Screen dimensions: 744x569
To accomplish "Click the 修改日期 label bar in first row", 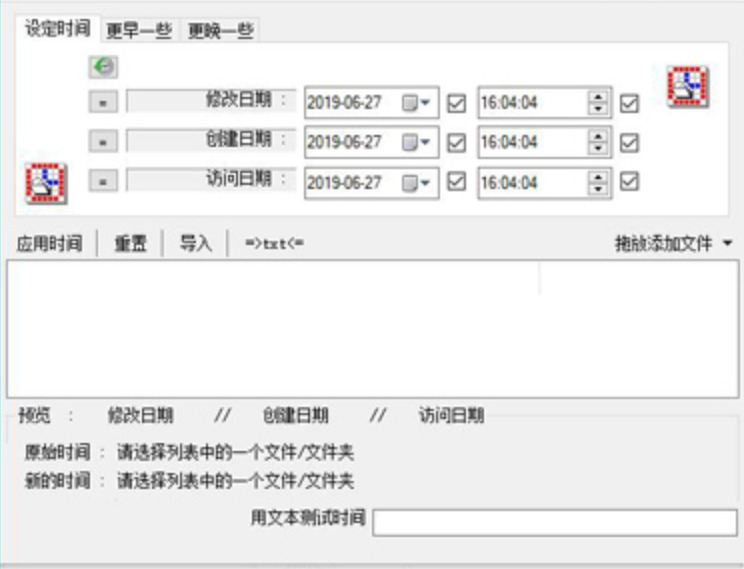I will tap(211, 101).
